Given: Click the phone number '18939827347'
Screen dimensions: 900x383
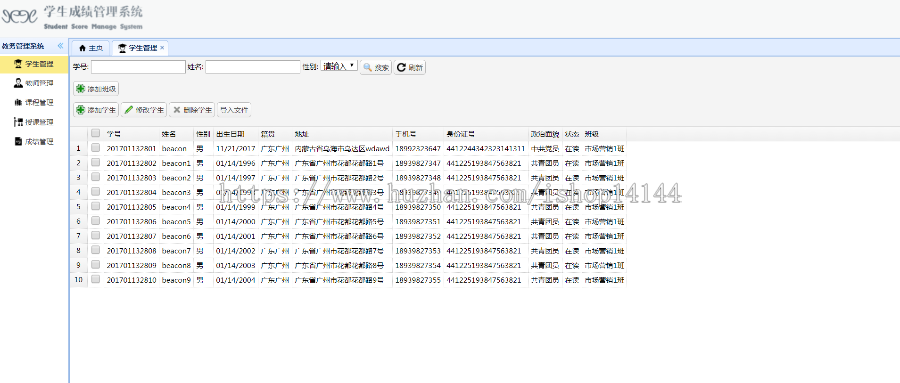Looking at the screenshot, I should (x=418, y=163).
